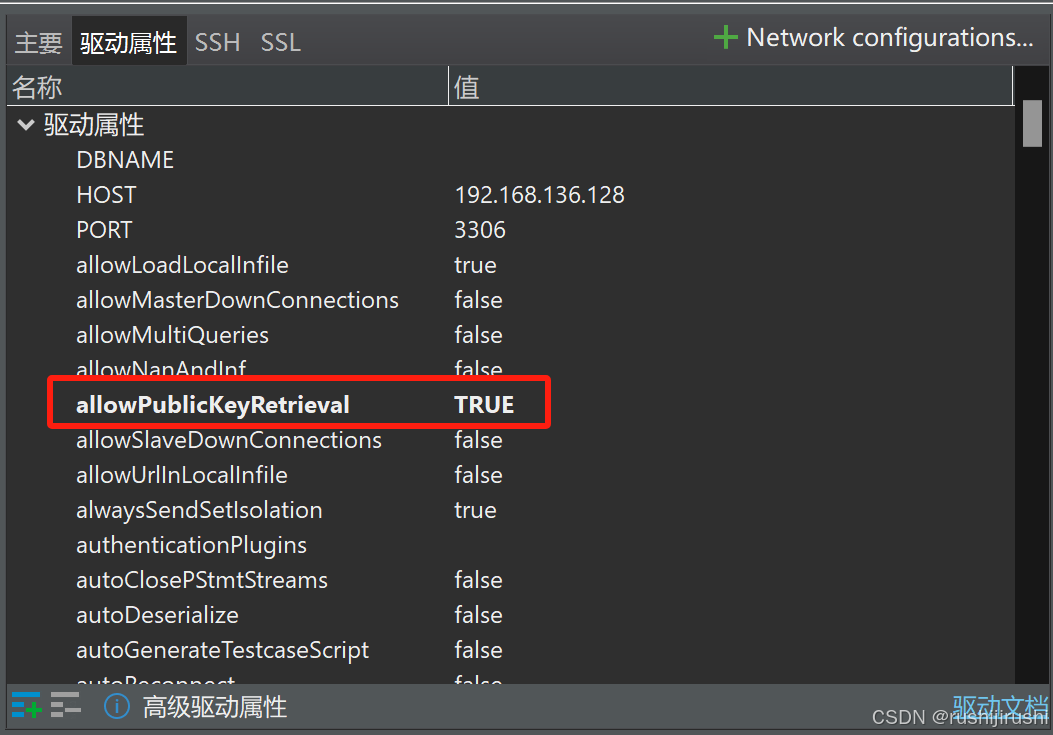
Task: Disable allowPublicKeyRetrieval
Action: [x=484, y=404]
